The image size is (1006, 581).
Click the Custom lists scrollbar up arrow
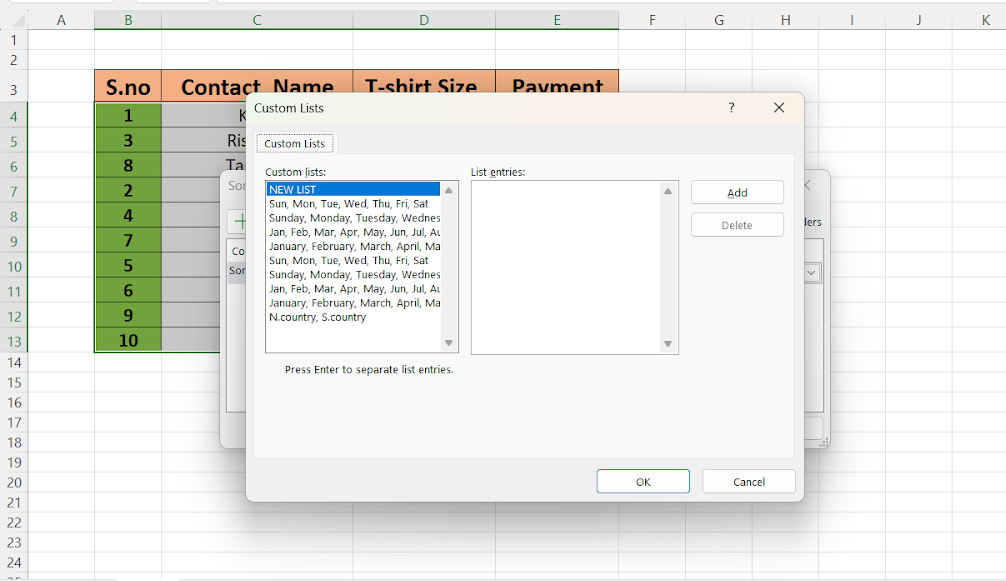coord(449,188)
